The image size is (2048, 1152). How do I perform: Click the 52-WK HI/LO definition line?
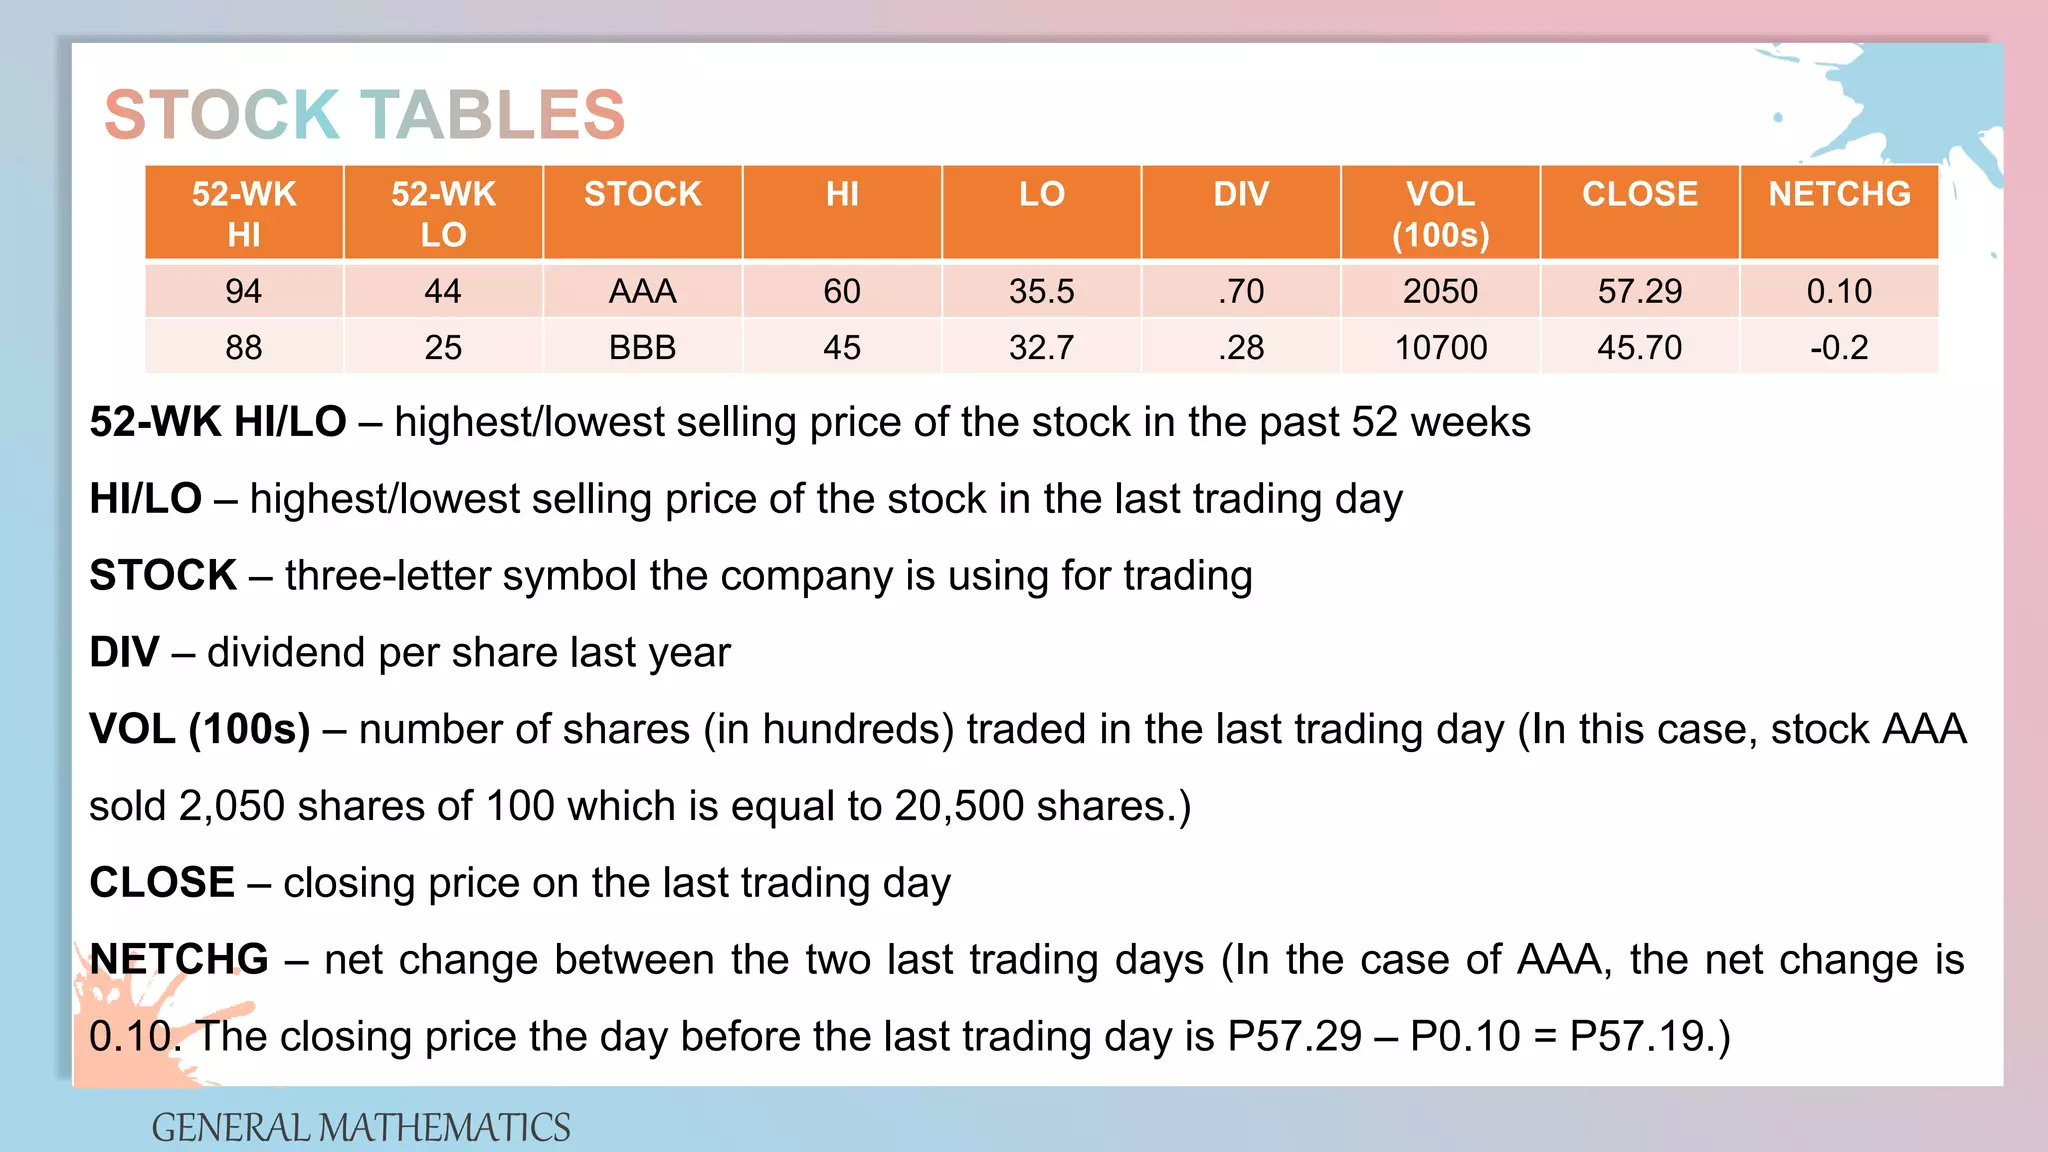[x=809, y=422]
